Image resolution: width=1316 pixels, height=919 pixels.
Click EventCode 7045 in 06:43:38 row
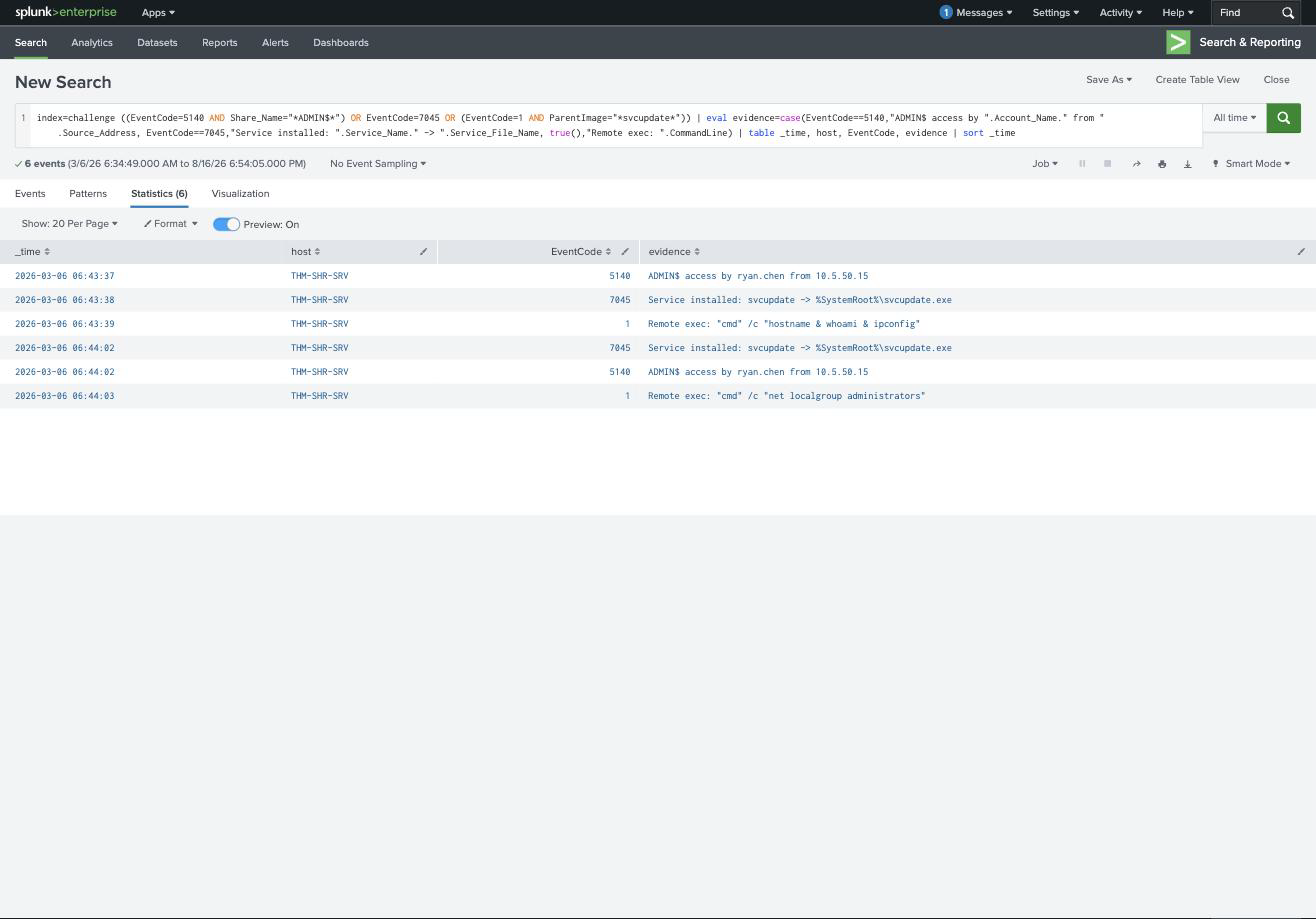[619, 300]
